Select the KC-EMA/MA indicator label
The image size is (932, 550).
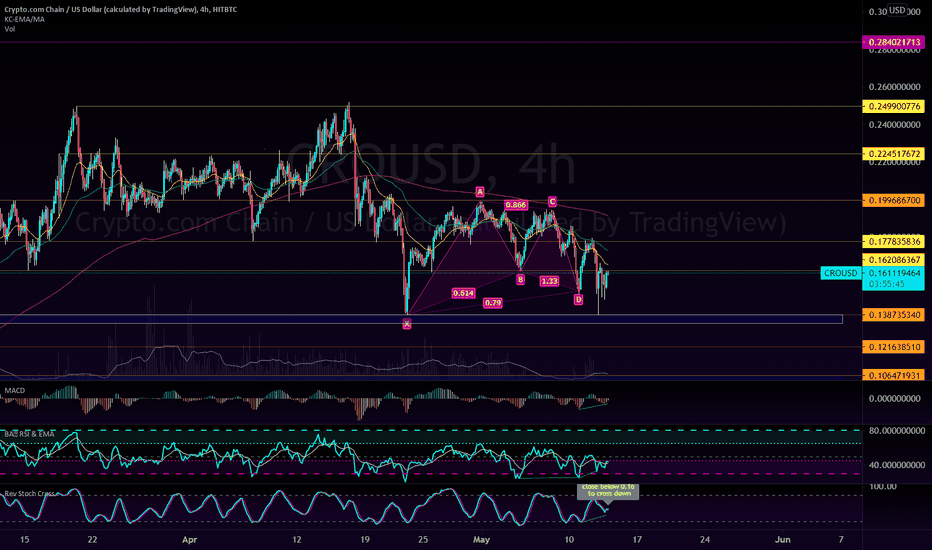click(x=24, y=19)
